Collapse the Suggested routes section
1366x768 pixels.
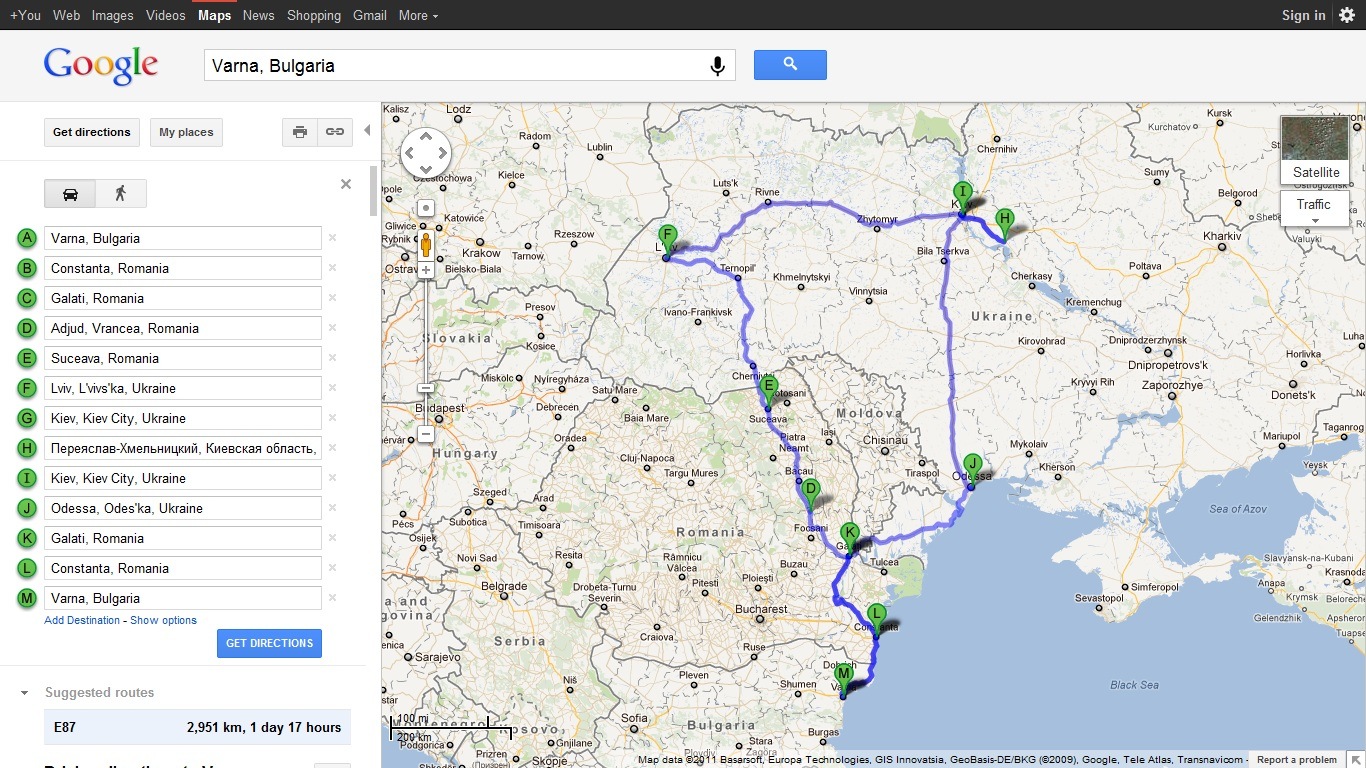pyautogui.click(x=24, y=693)
